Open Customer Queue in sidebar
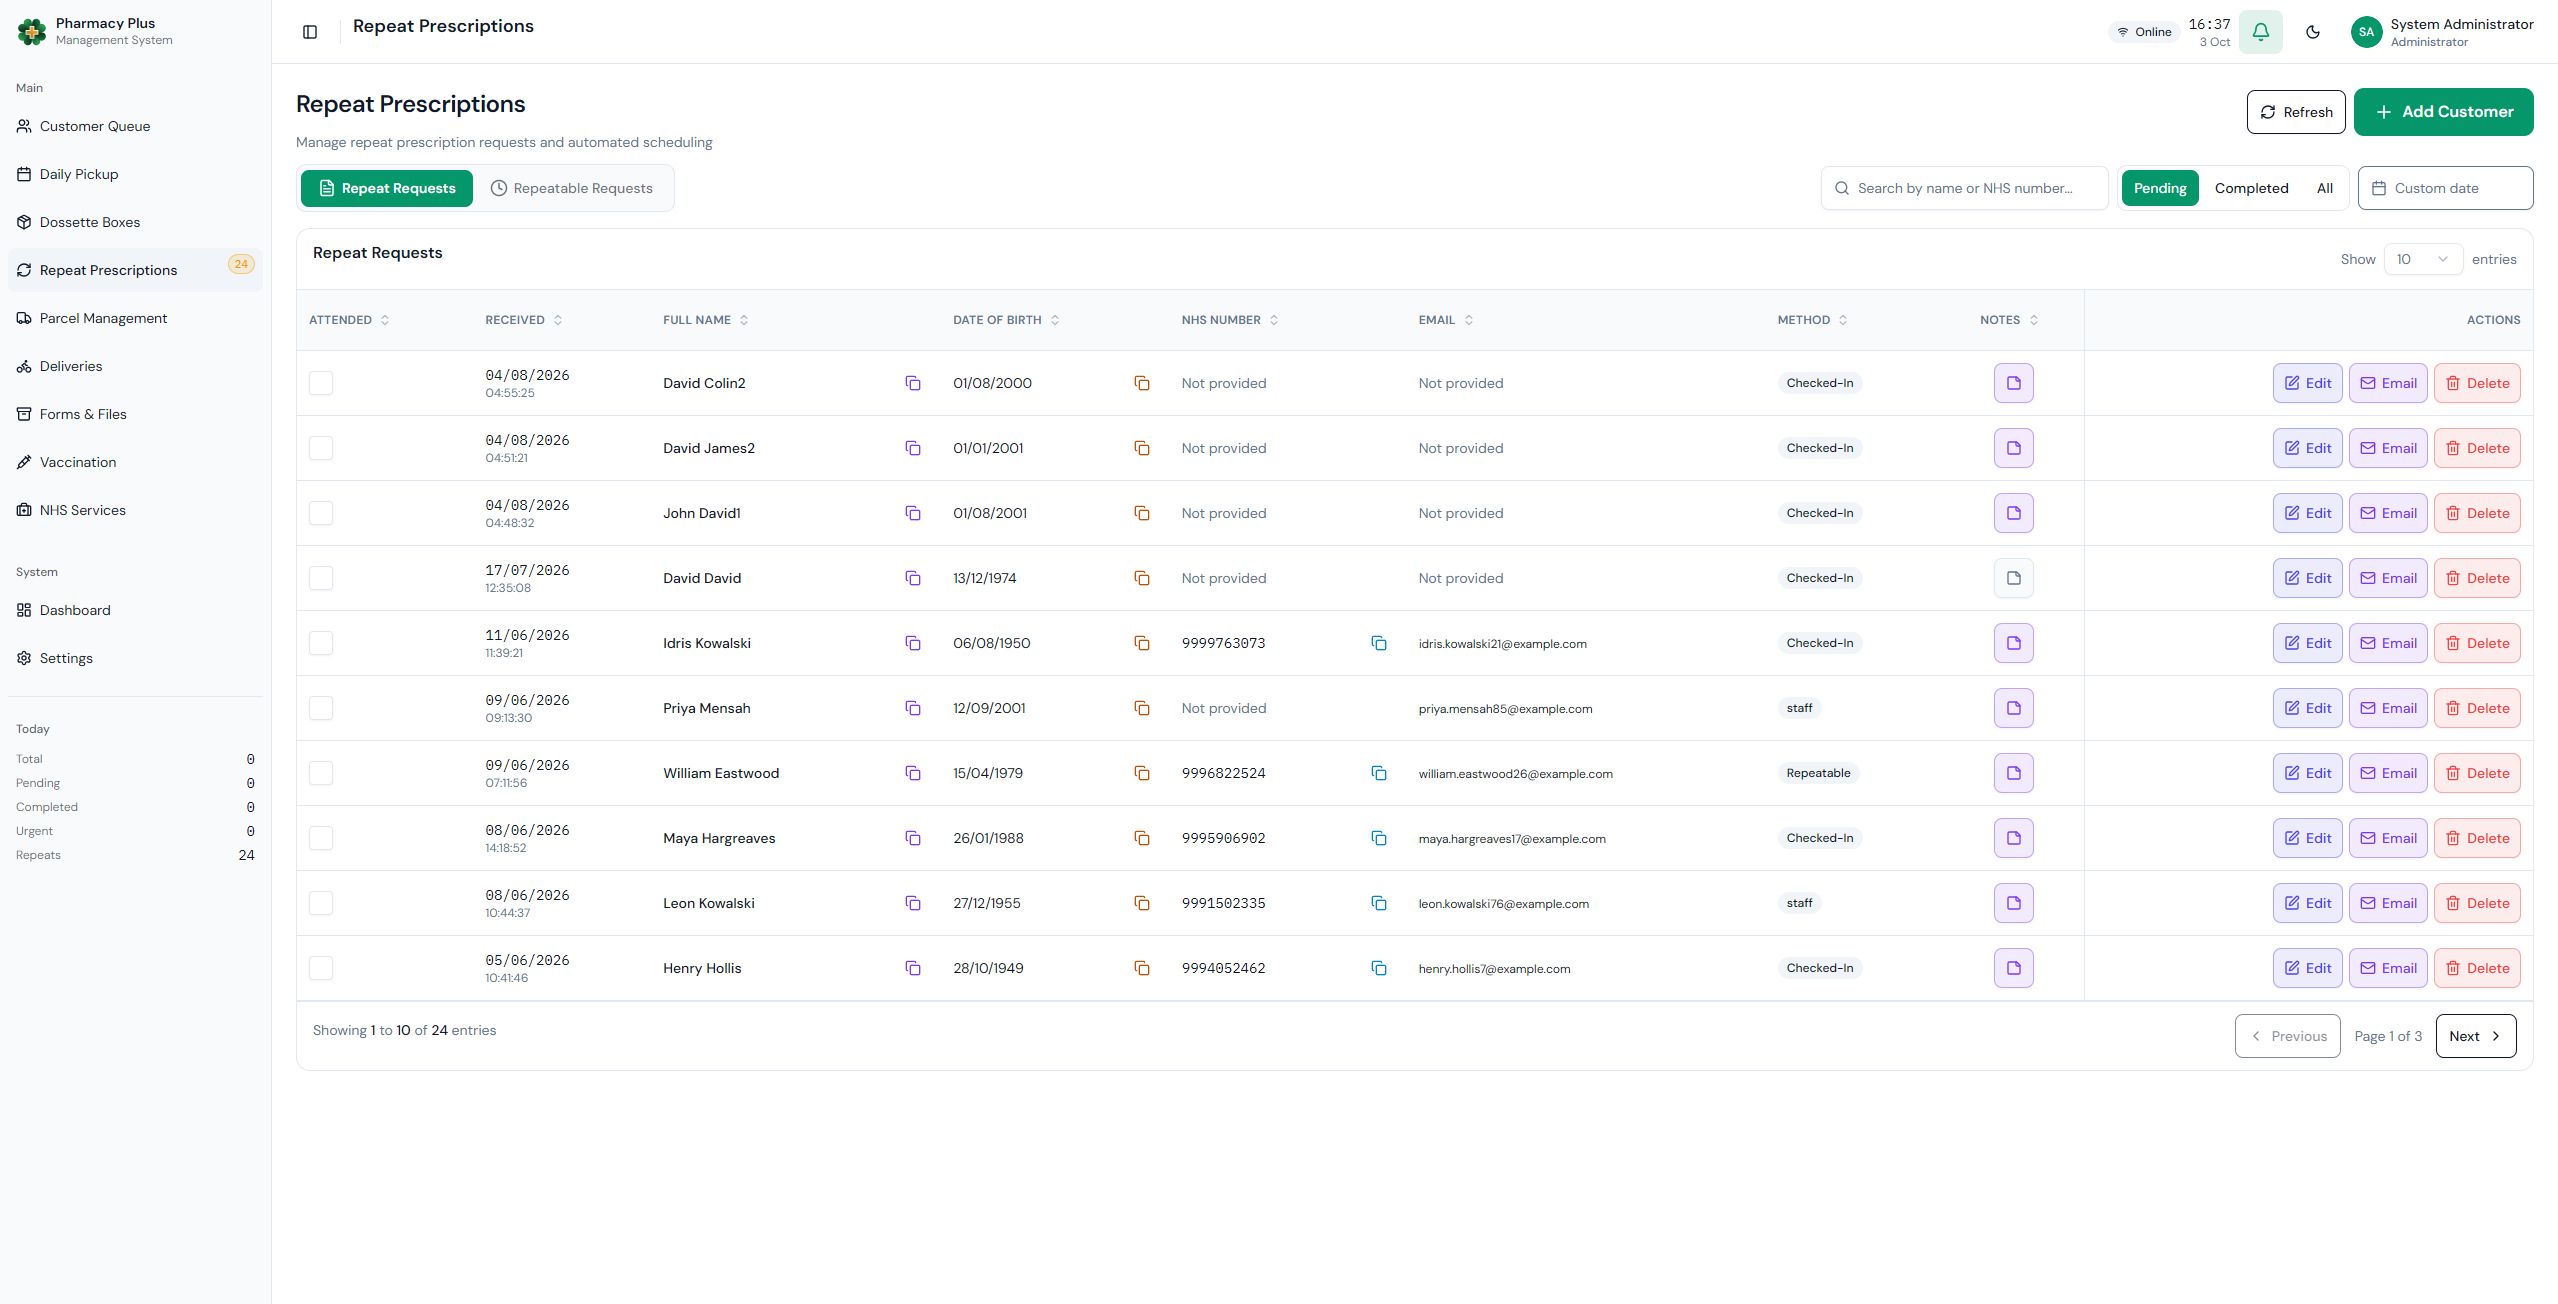This screenshot has width=2558, height=1304. tap(135, 126)
